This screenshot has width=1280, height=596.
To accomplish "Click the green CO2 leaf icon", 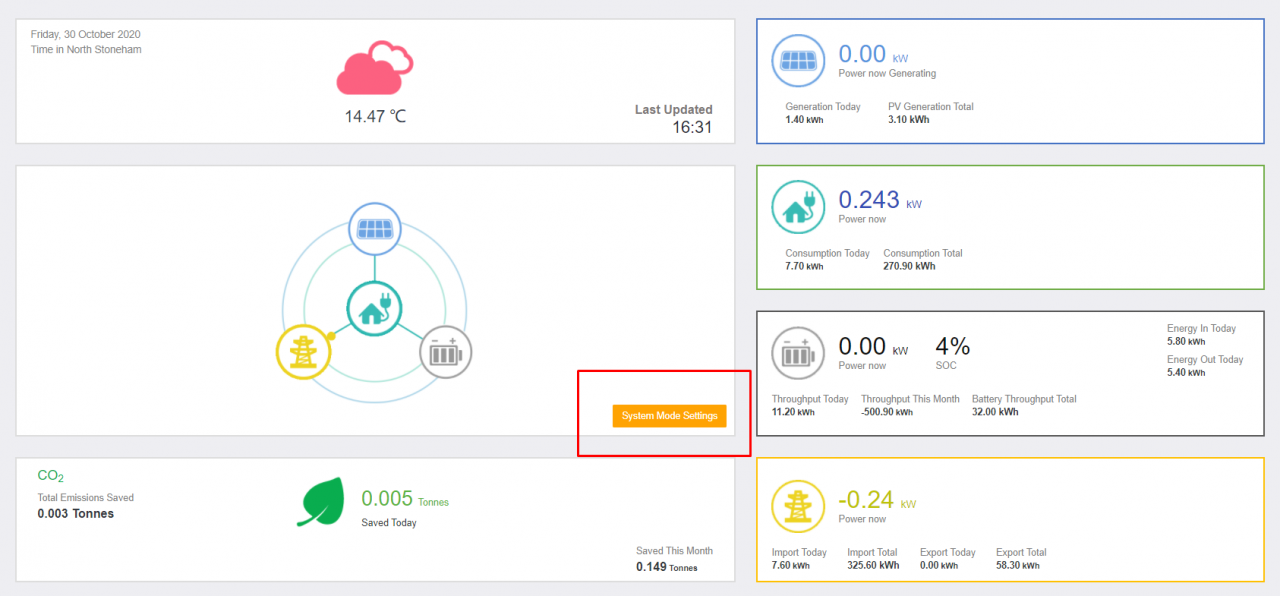I will 321,502.
